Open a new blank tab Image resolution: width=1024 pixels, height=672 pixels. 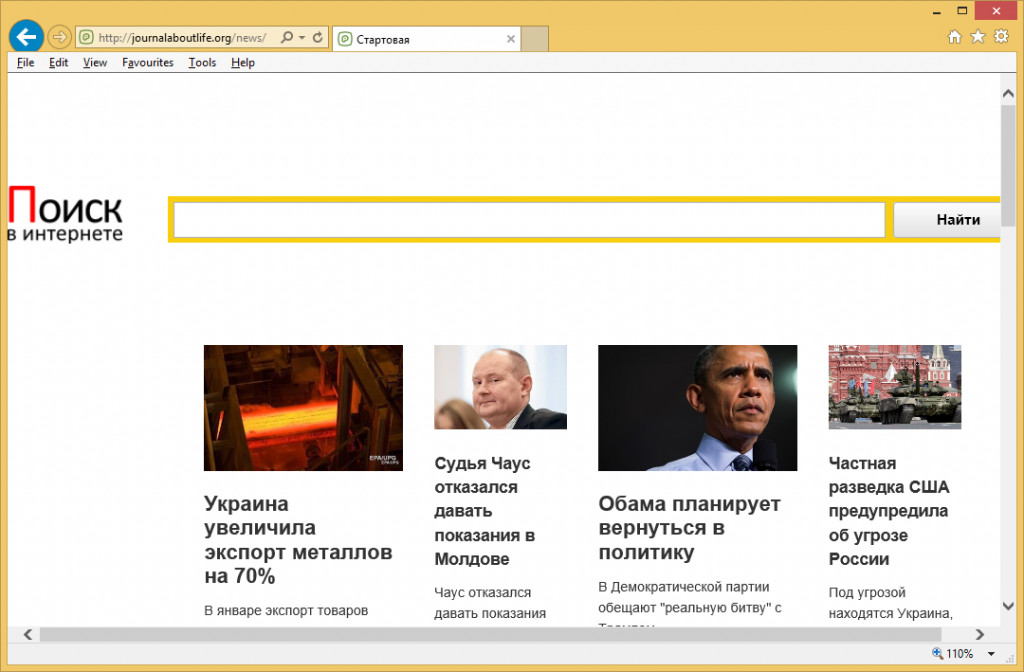[x=535, y=39]
